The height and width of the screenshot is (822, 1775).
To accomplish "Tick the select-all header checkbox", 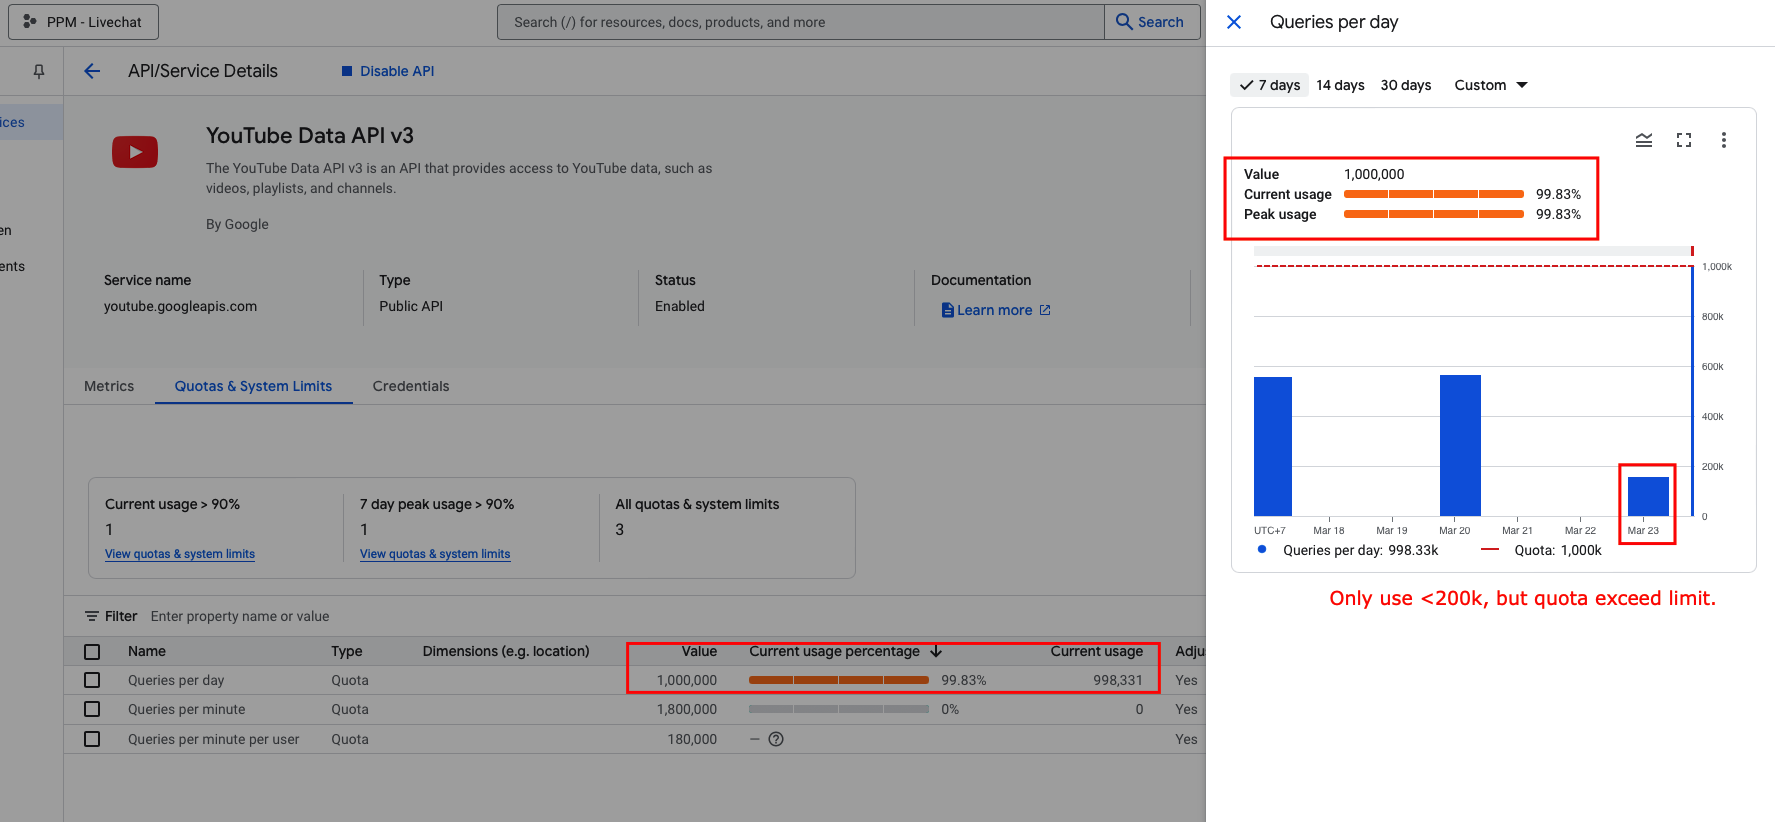I will click(x=92, y=652).
